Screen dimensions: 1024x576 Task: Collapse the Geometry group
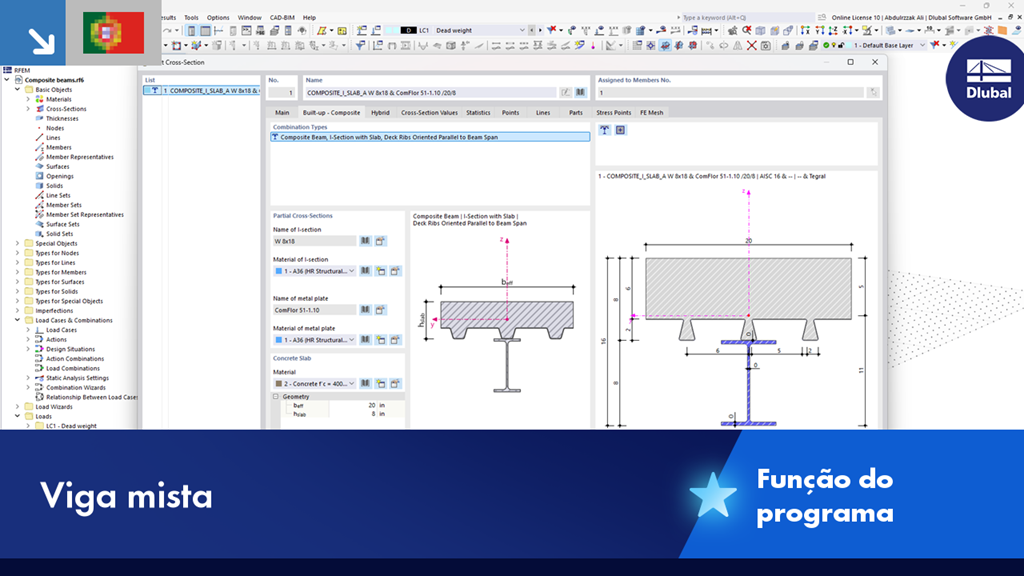(276, 396)
